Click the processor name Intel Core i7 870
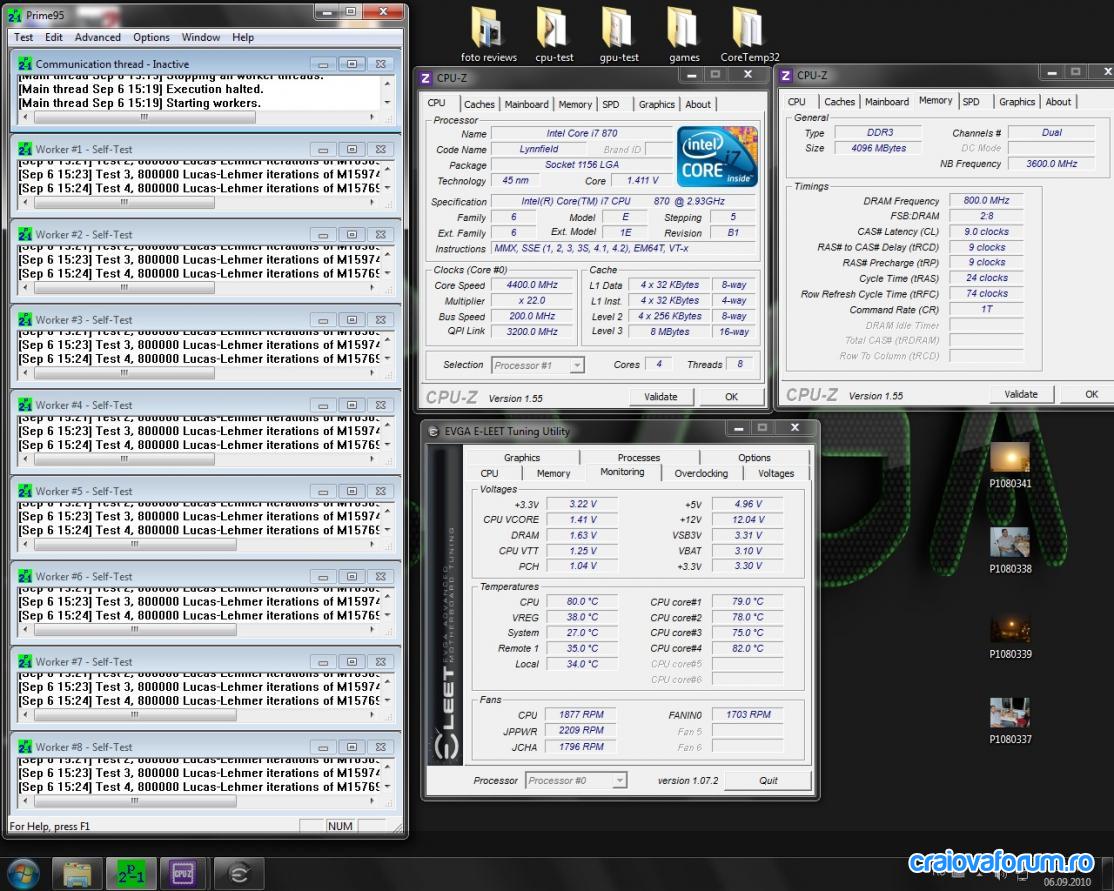The width and height of the screenshot is (1114, 891). click(582, 133)
